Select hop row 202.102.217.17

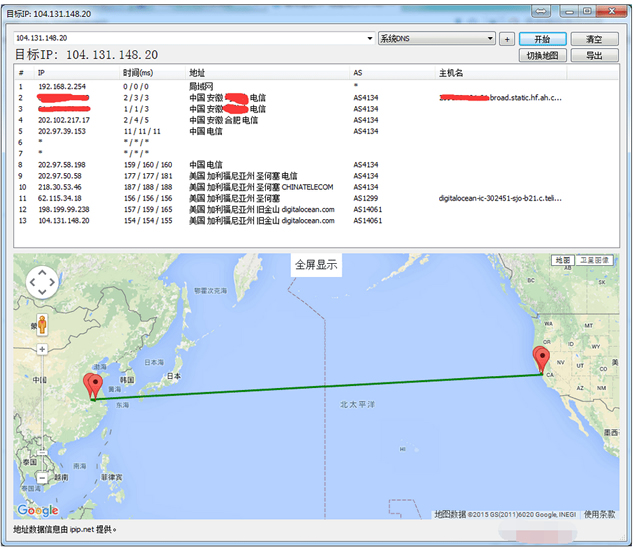pyautogui.click(x=316, y=120)
